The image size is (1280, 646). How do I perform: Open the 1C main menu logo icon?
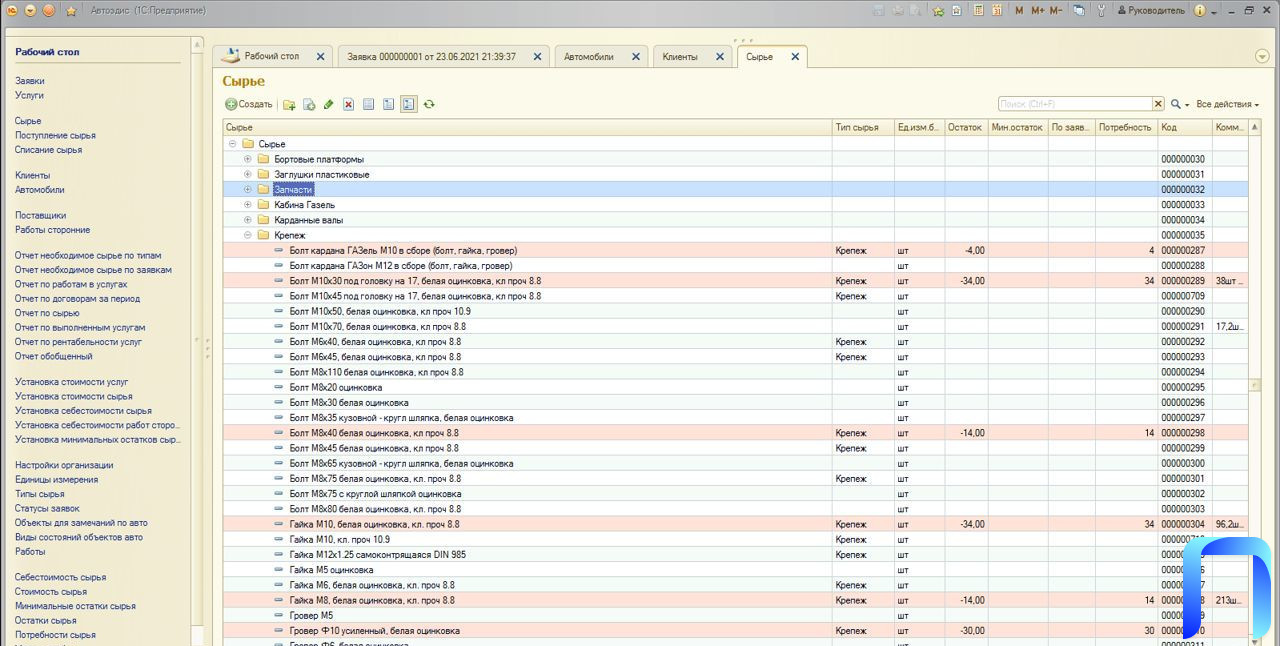point(12,10)
